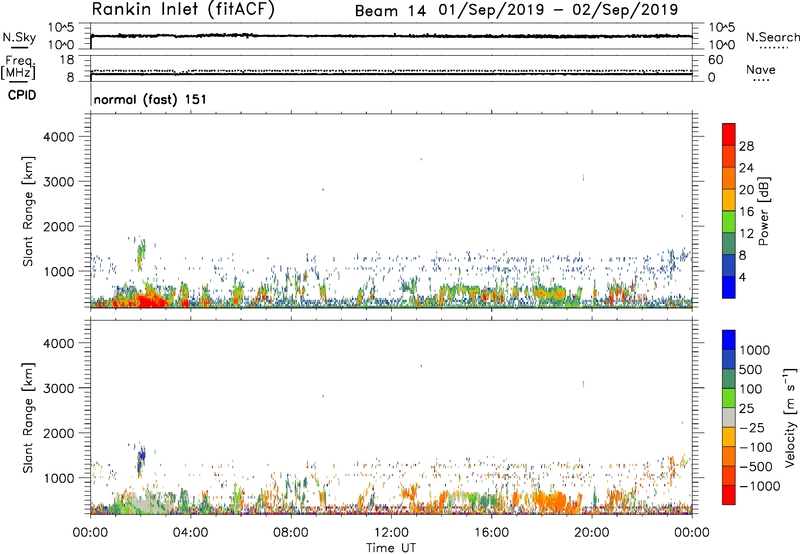The height and width of the screenshot is (554, 800).
Task: Click the "28" tick on power colorbar
Action: [x=746, y=146]
